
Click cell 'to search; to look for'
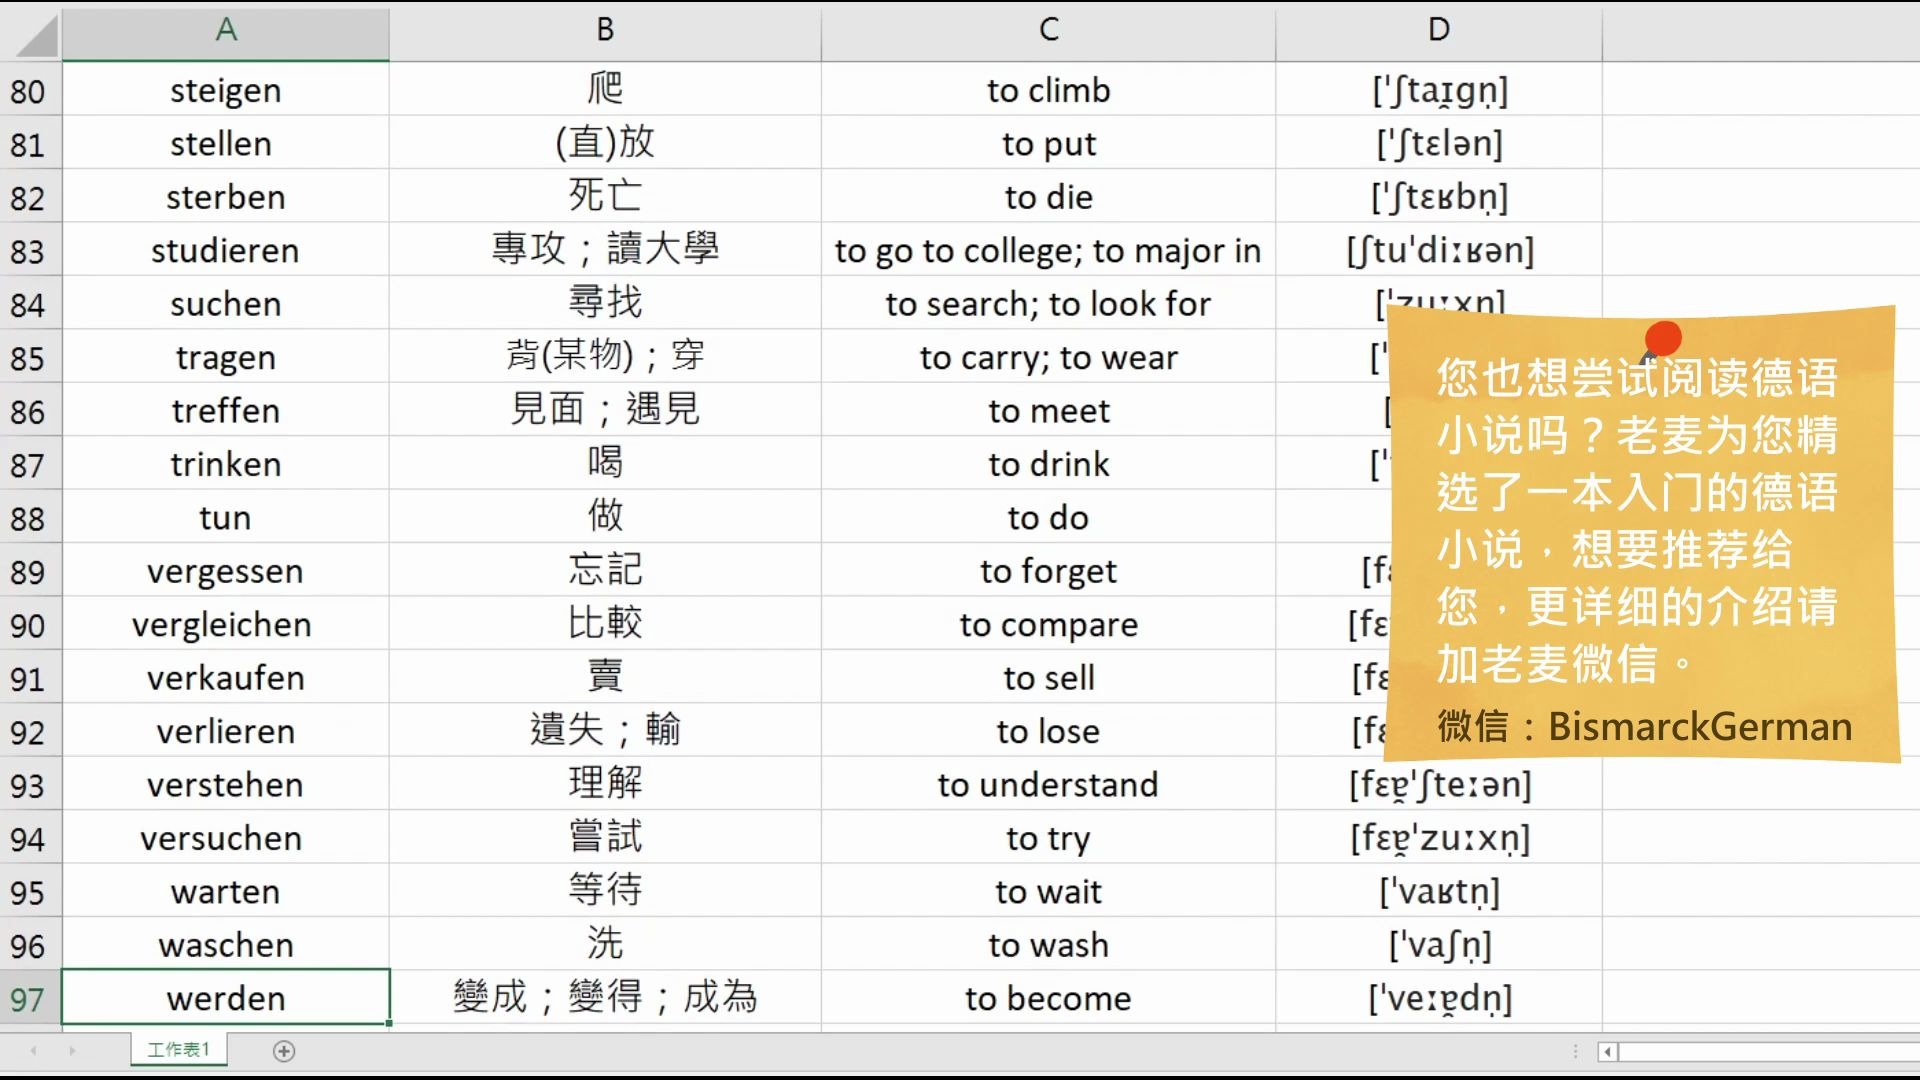tap(1048, 304)
